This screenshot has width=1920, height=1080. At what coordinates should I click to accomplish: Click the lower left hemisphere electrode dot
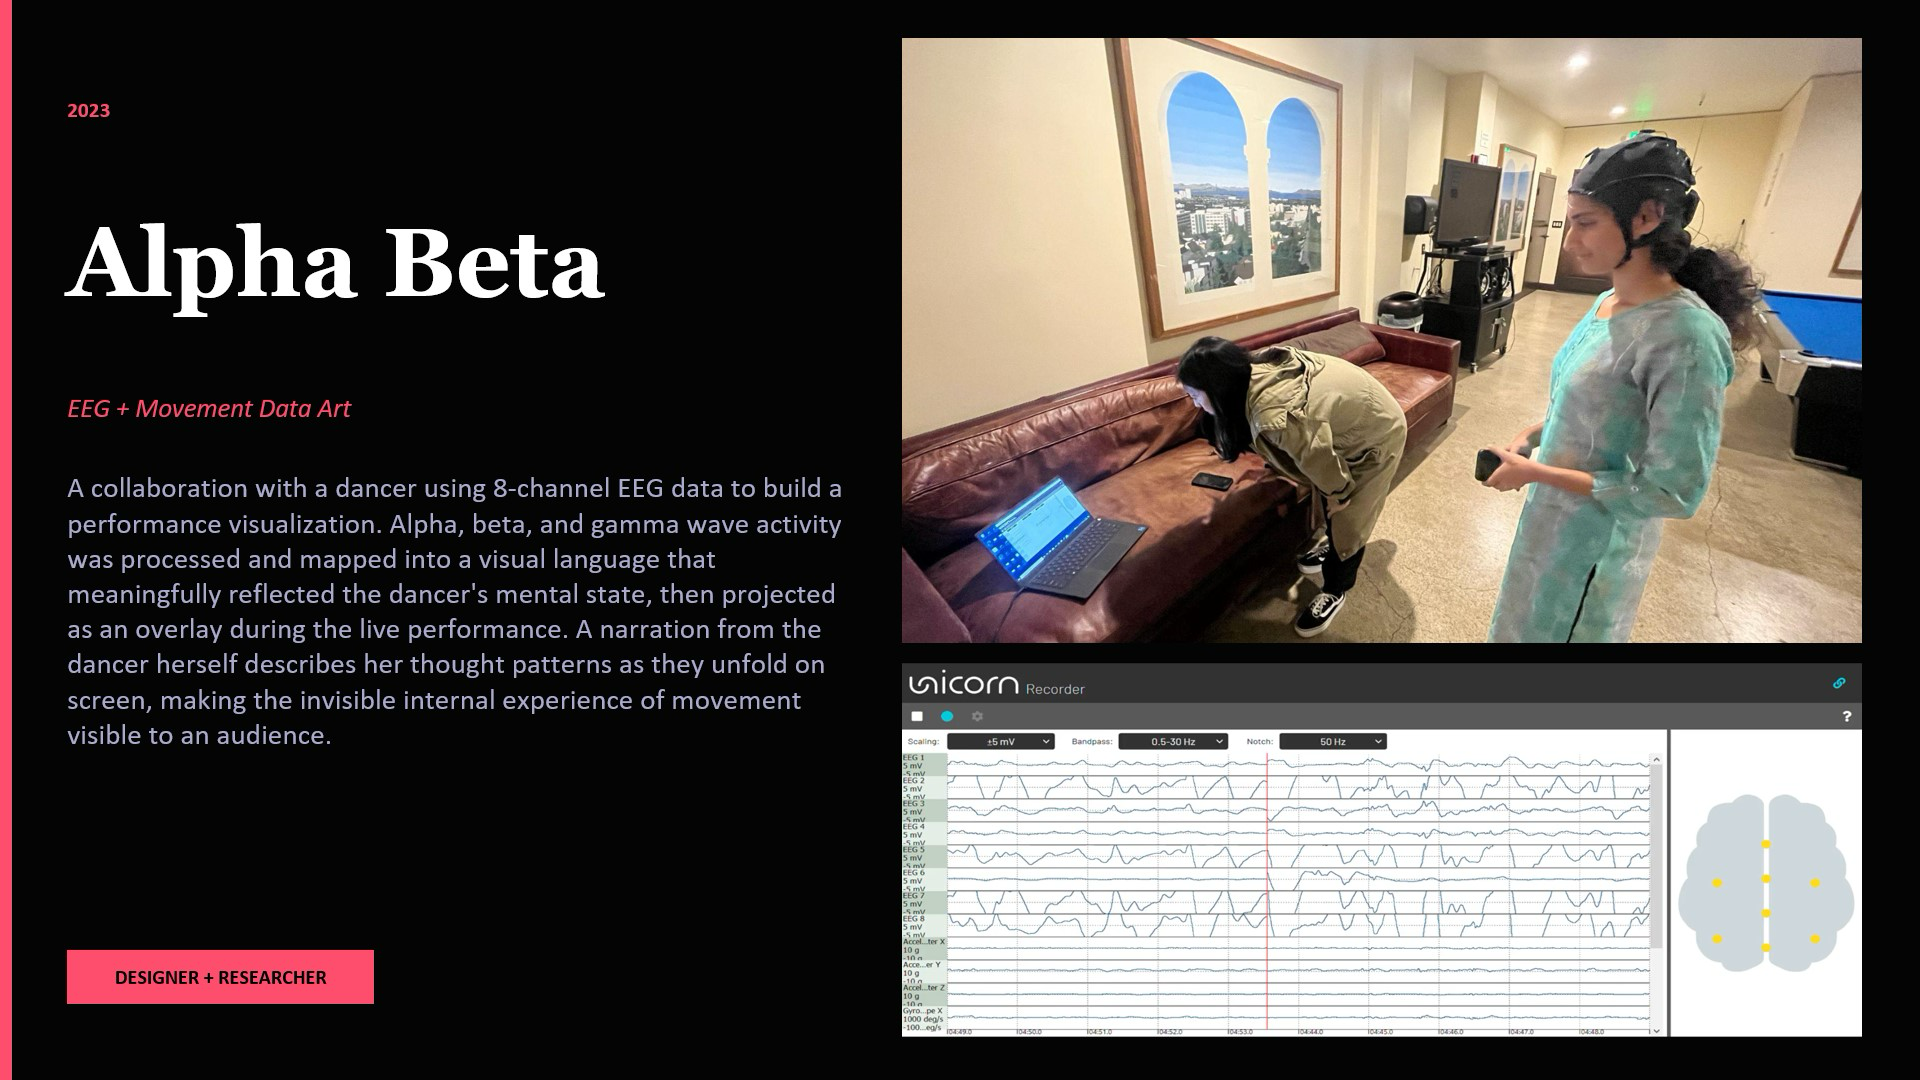(1717, 939)
